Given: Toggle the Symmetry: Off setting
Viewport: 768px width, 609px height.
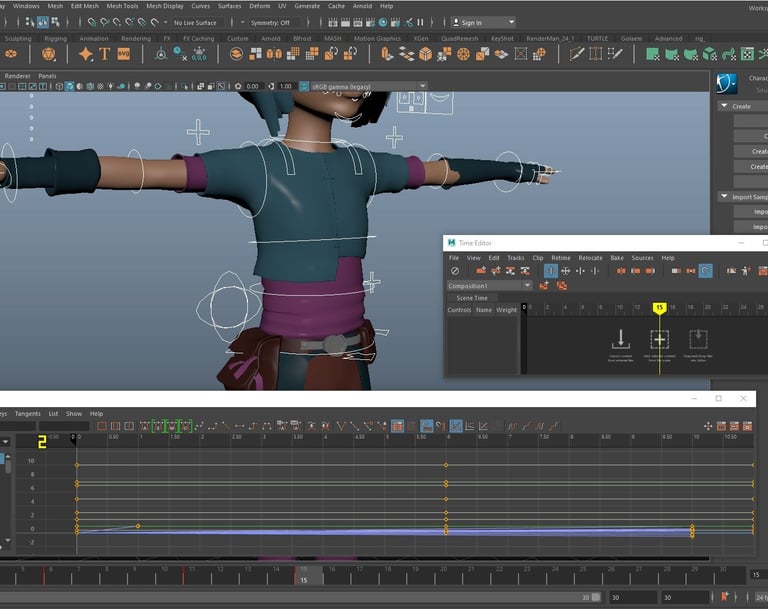Looking at the screenshot, I should [x=270, y=22].
